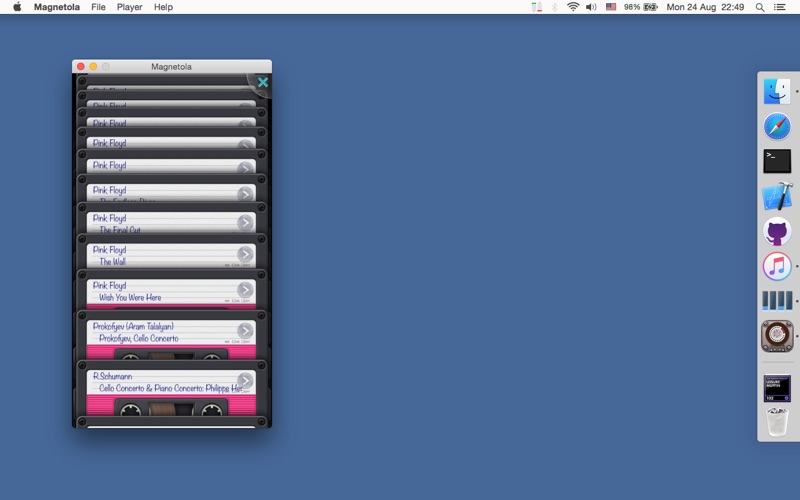Open the Prokofyev Cello Concerto arrow button
800x500 pixels.
click(x=245, y=331)
